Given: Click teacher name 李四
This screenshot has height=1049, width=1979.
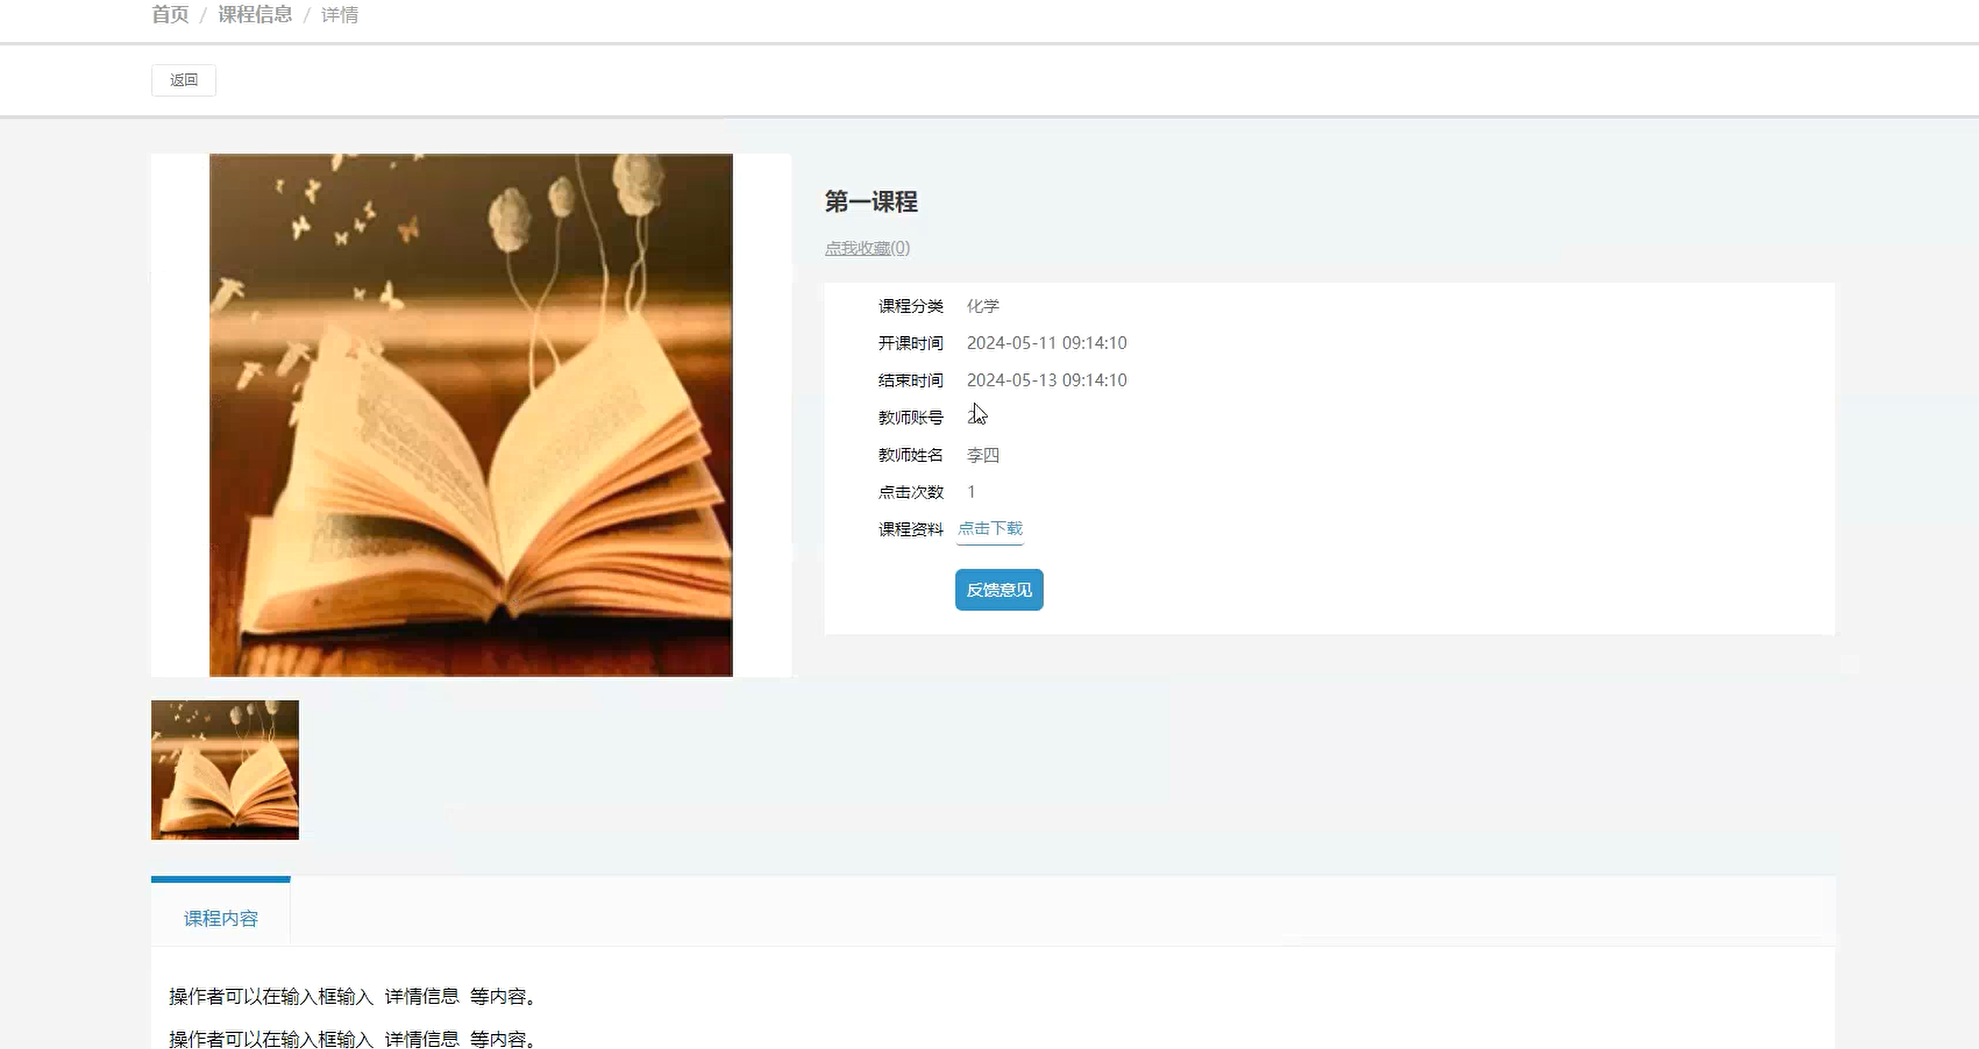Looking at the screenshot, I should click(x=983, y=455).
